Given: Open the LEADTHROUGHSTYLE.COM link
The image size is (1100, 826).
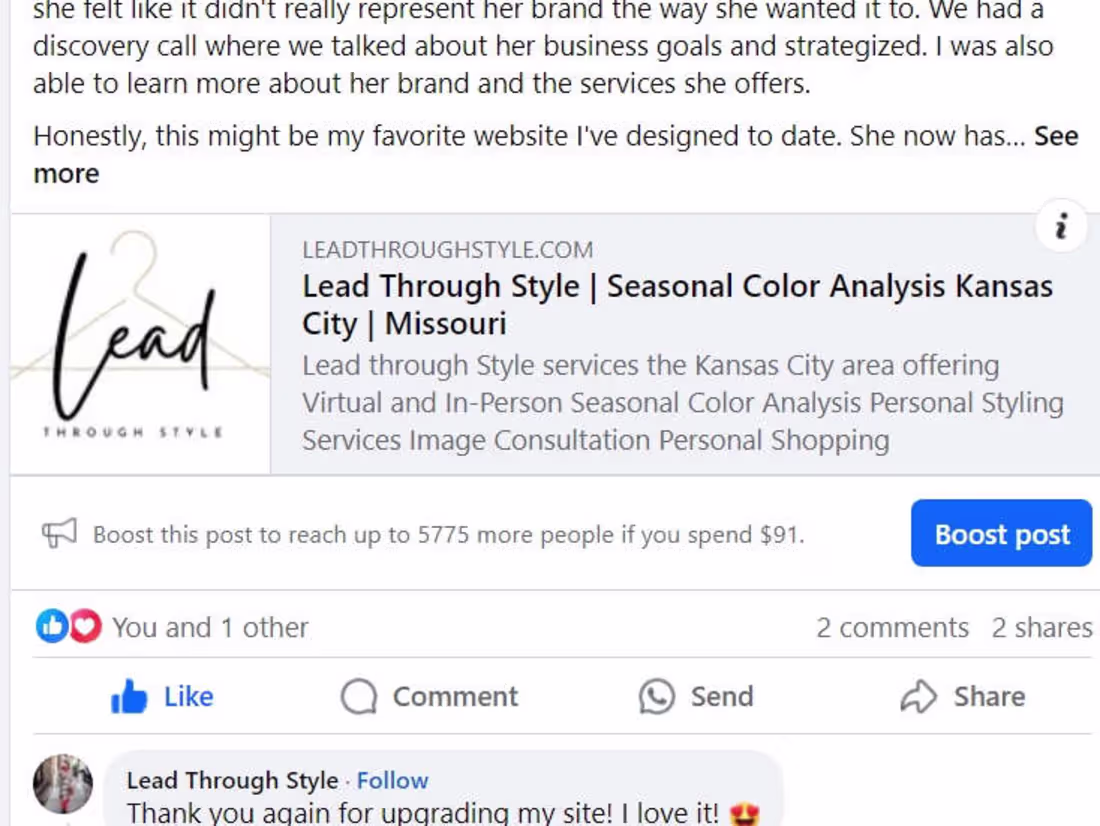Looking at the screenshot, I should coord(447,249).
